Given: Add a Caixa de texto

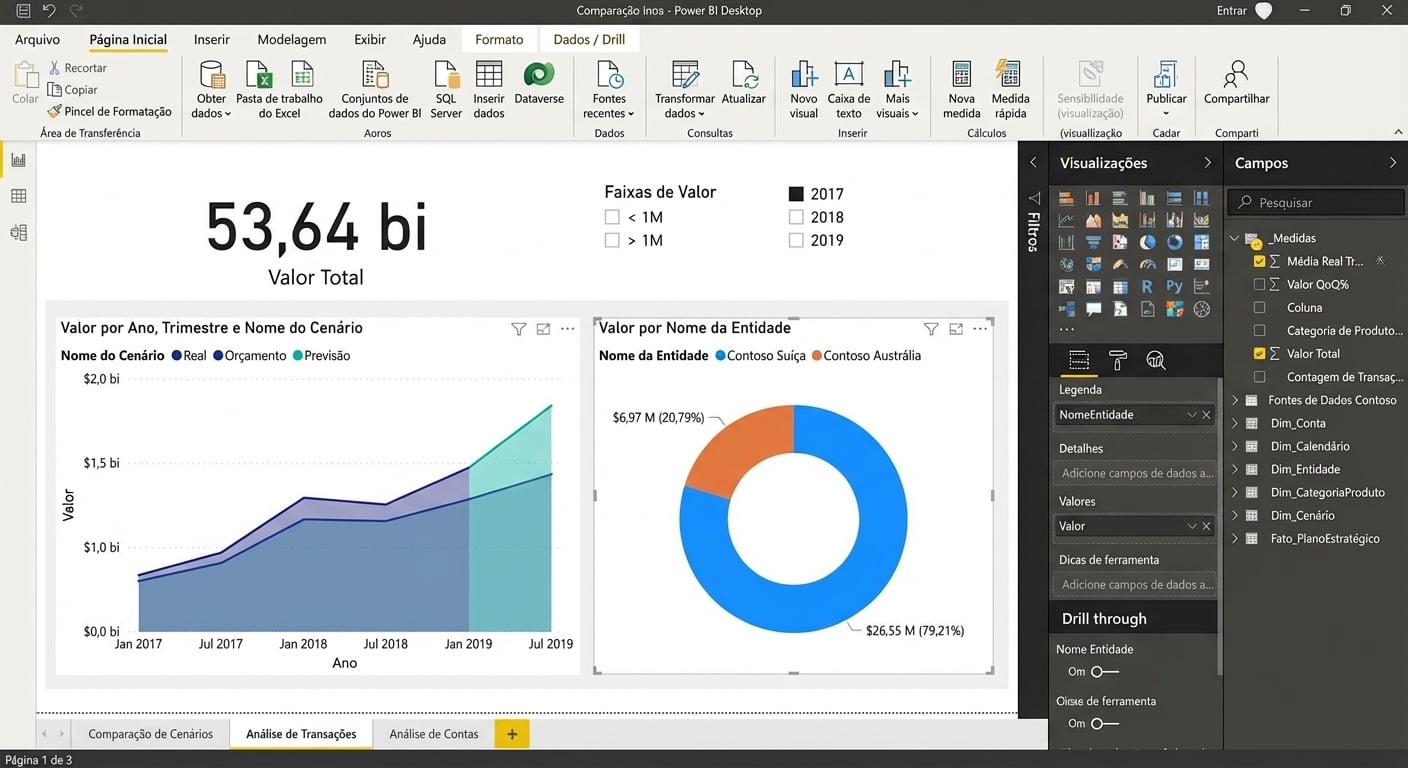Looking at the screenshot, I should (x=849, y=76).
